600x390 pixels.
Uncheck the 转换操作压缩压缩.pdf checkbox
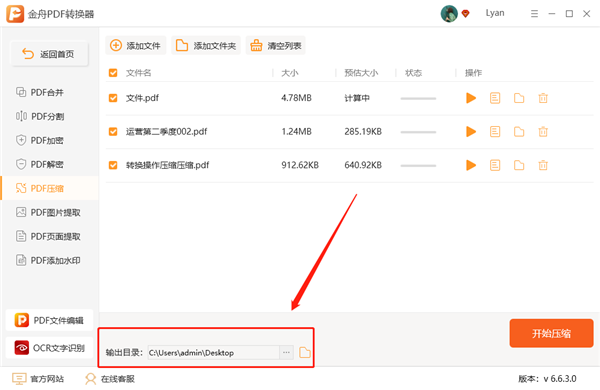(x=113, y=165)
